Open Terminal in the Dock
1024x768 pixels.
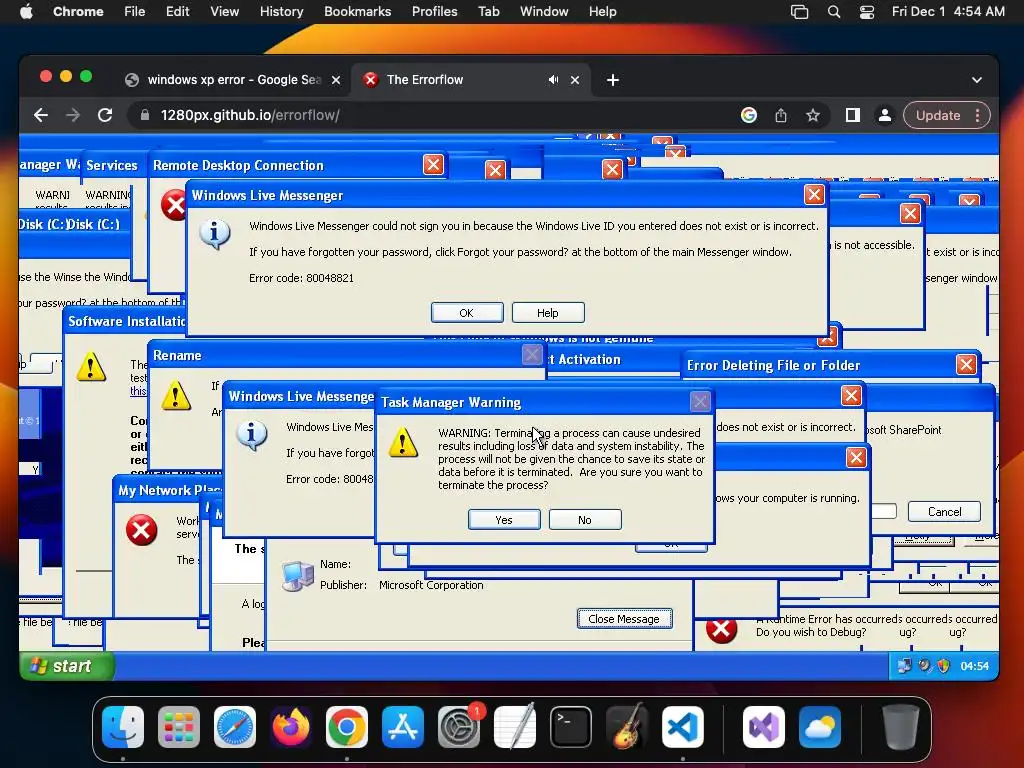point(571,727)
